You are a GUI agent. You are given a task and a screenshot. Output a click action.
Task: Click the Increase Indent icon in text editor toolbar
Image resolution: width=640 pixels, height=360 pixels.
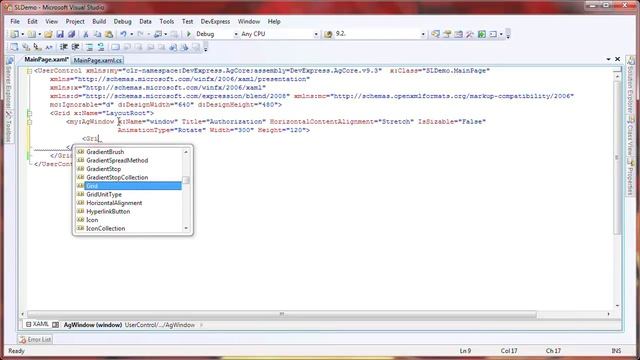75,47
